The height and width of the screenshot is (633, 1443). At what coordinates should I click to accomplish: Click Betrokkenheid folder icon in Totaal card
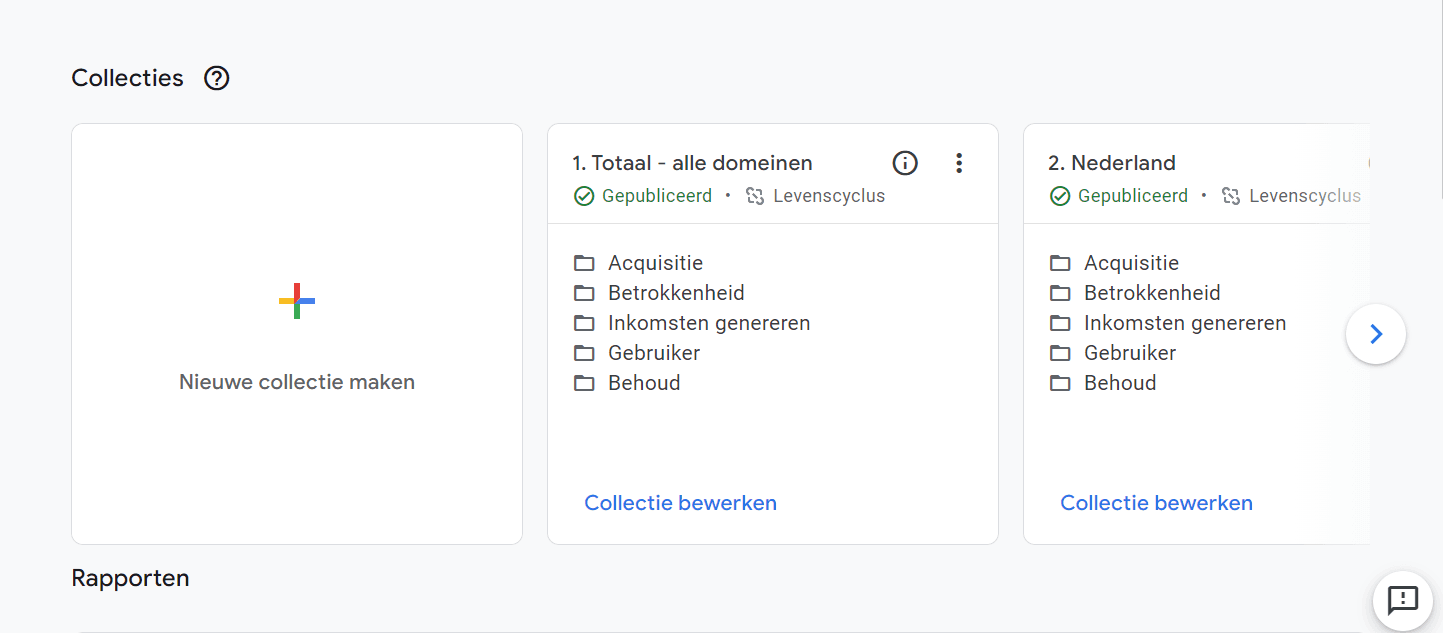[x=584, y=293]
